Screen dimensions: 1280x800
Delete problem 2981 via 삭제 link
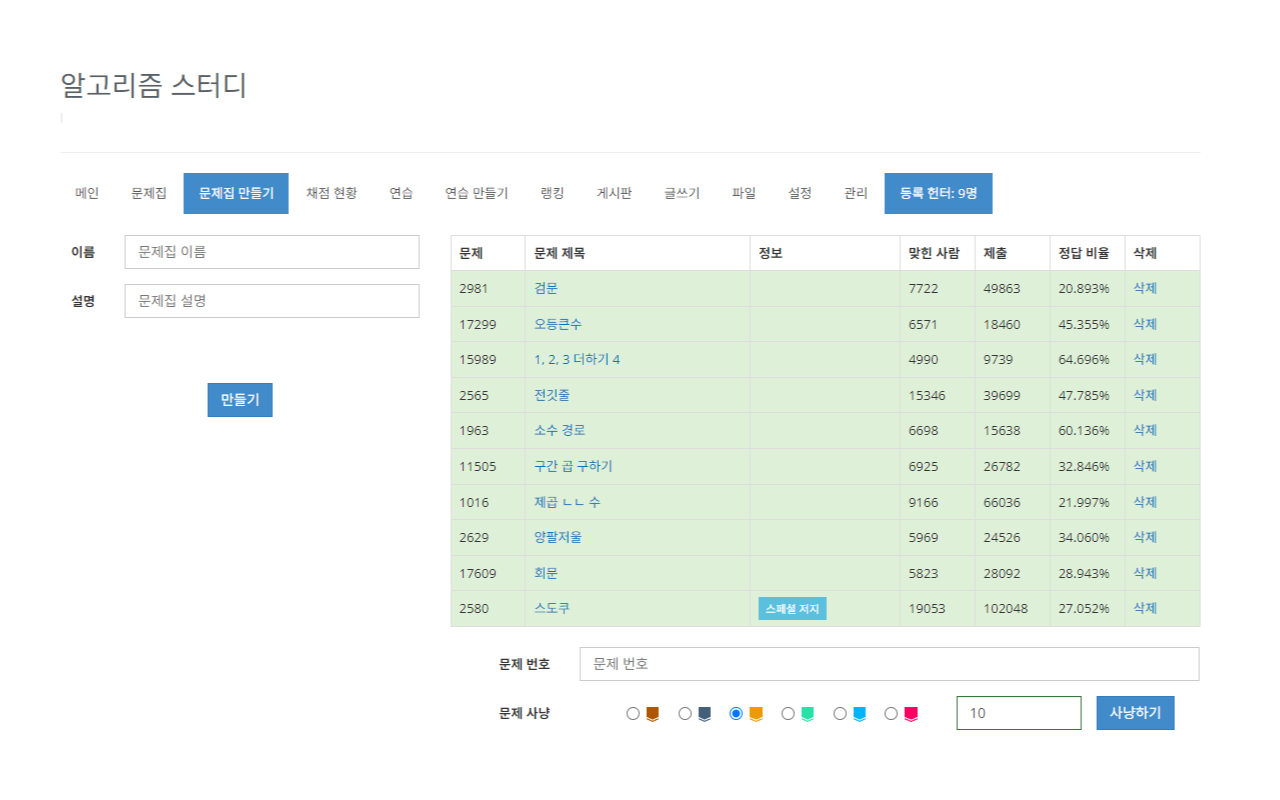[x=1145, y=288]
